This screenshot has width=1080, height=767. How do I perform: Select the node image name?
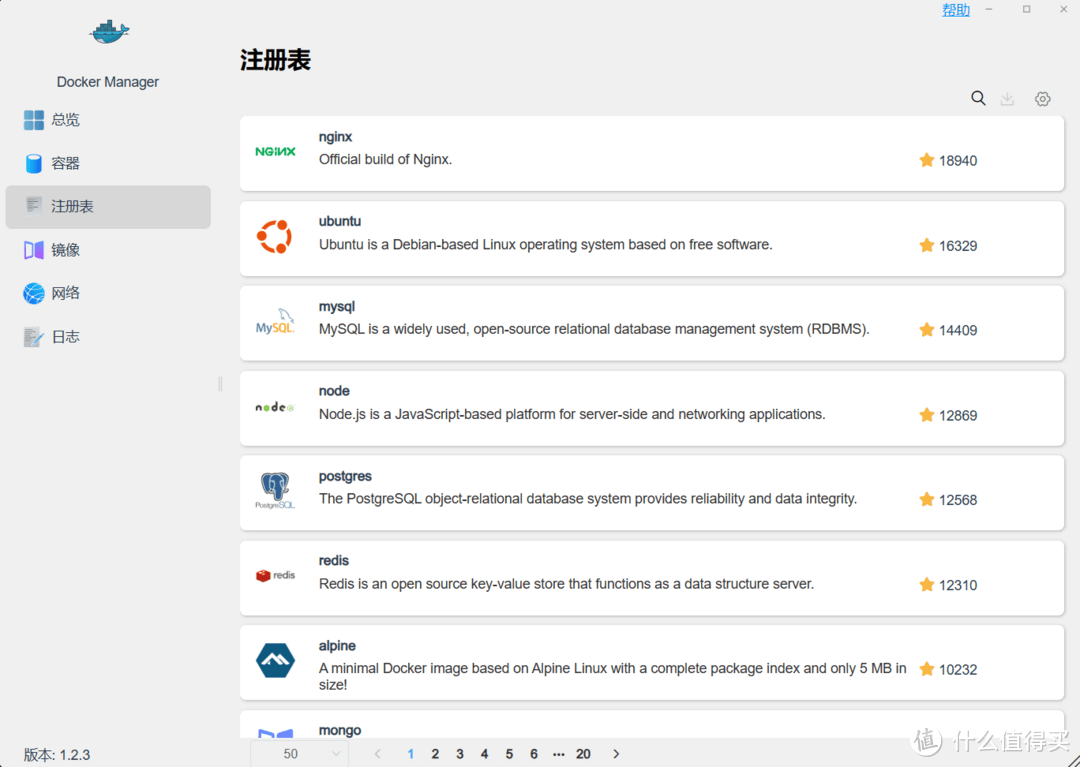click(x=334, y=391)
